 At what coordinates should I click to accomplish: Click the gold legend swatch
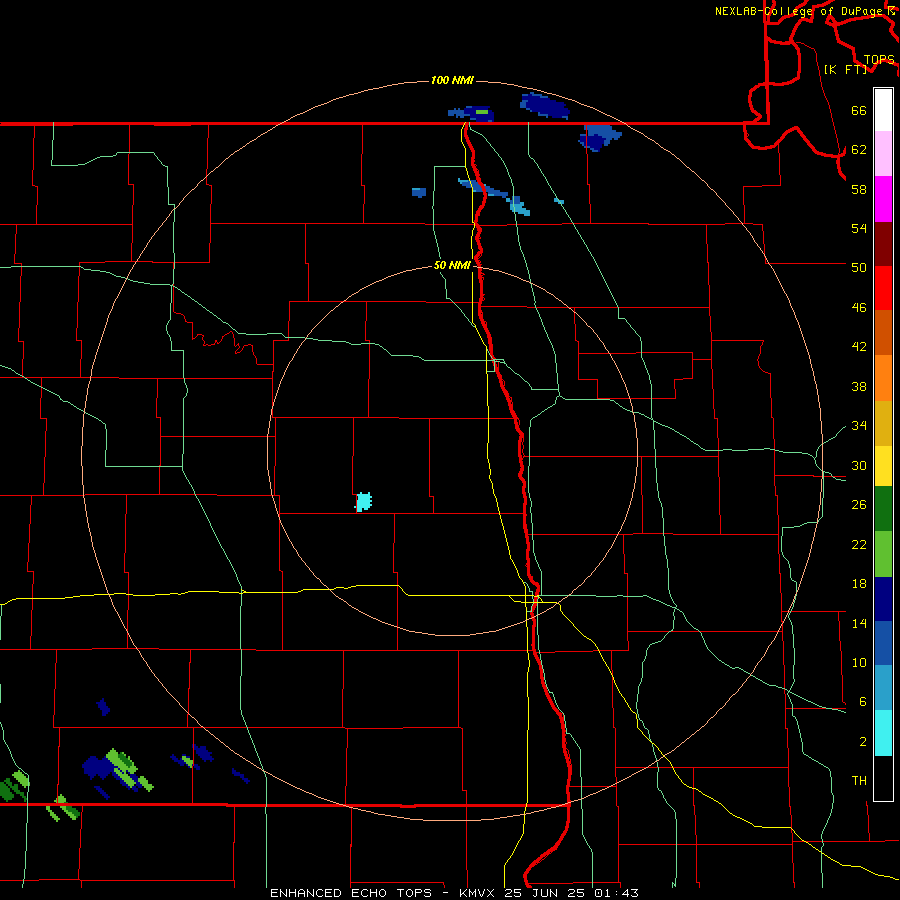coord(883,423)
